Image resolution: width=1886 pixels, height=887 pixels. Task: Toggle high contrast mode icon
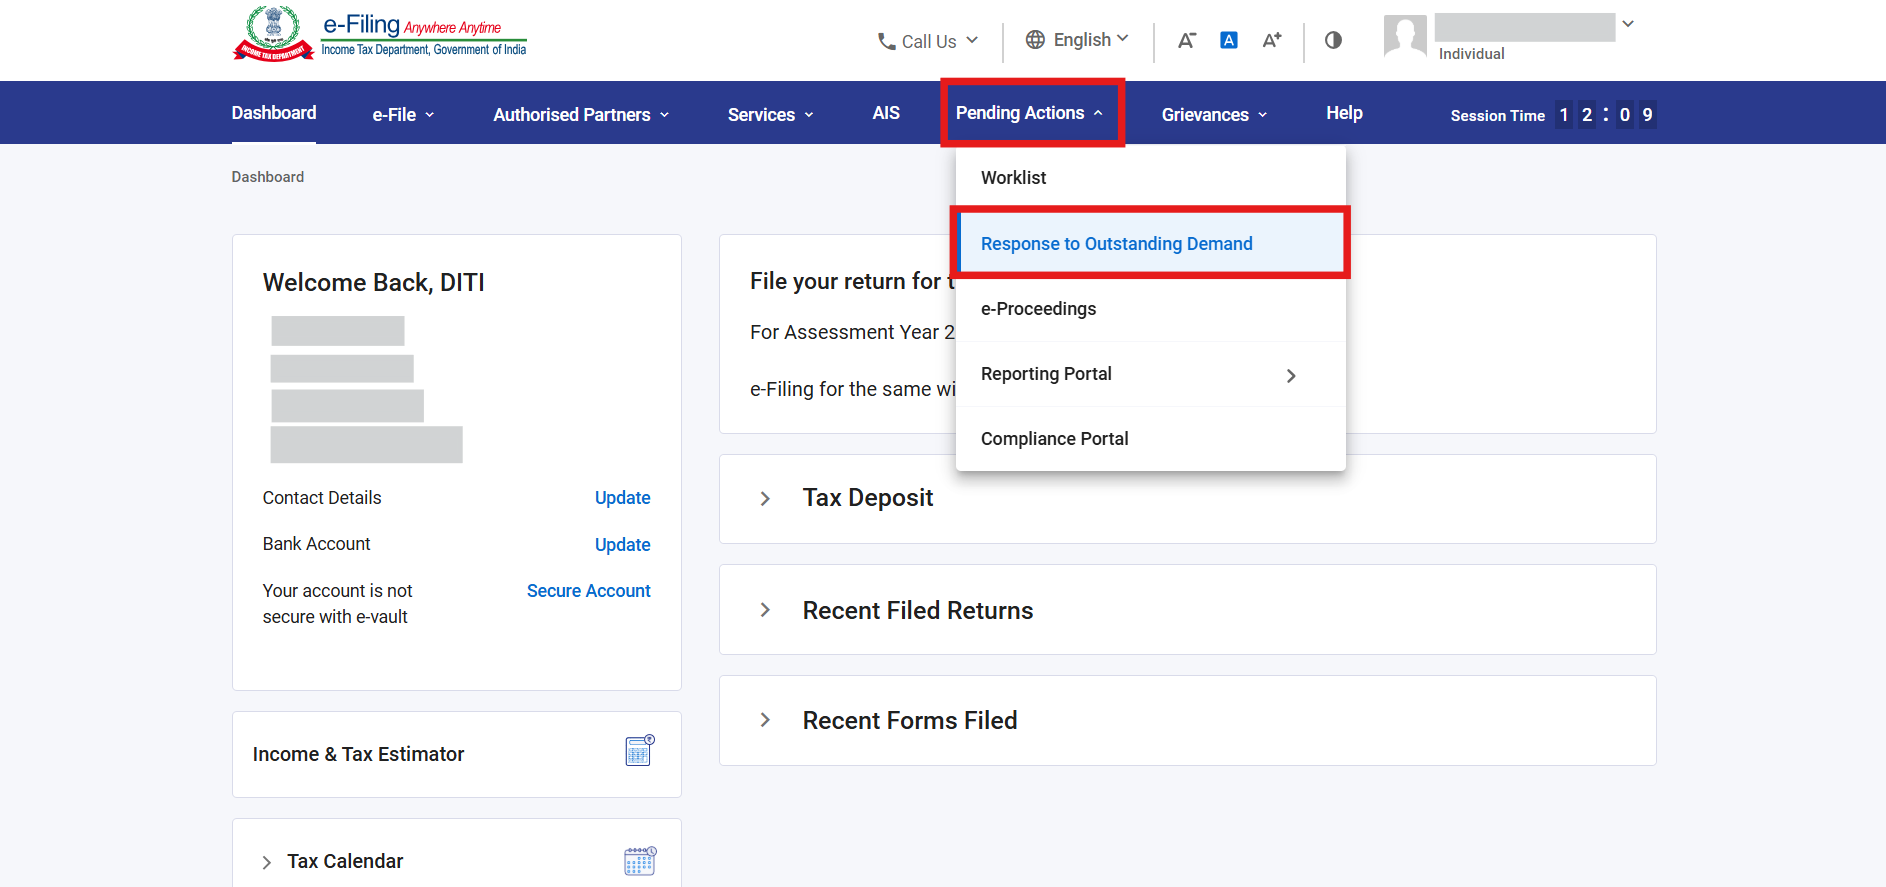1333,40
